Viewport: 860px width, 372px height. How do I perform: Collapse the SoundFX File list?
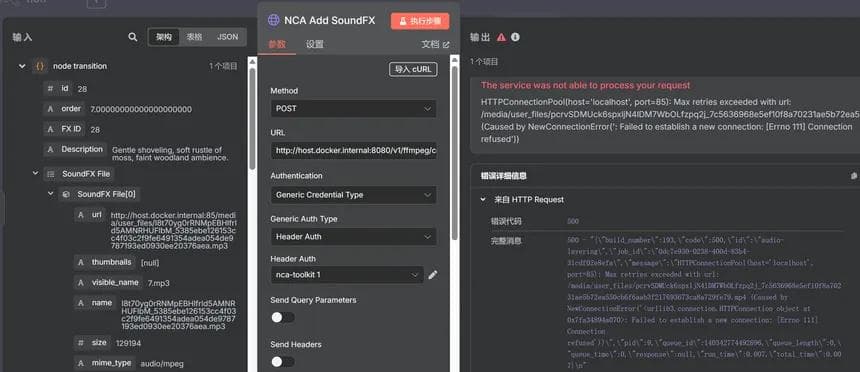tap(36, 173)
